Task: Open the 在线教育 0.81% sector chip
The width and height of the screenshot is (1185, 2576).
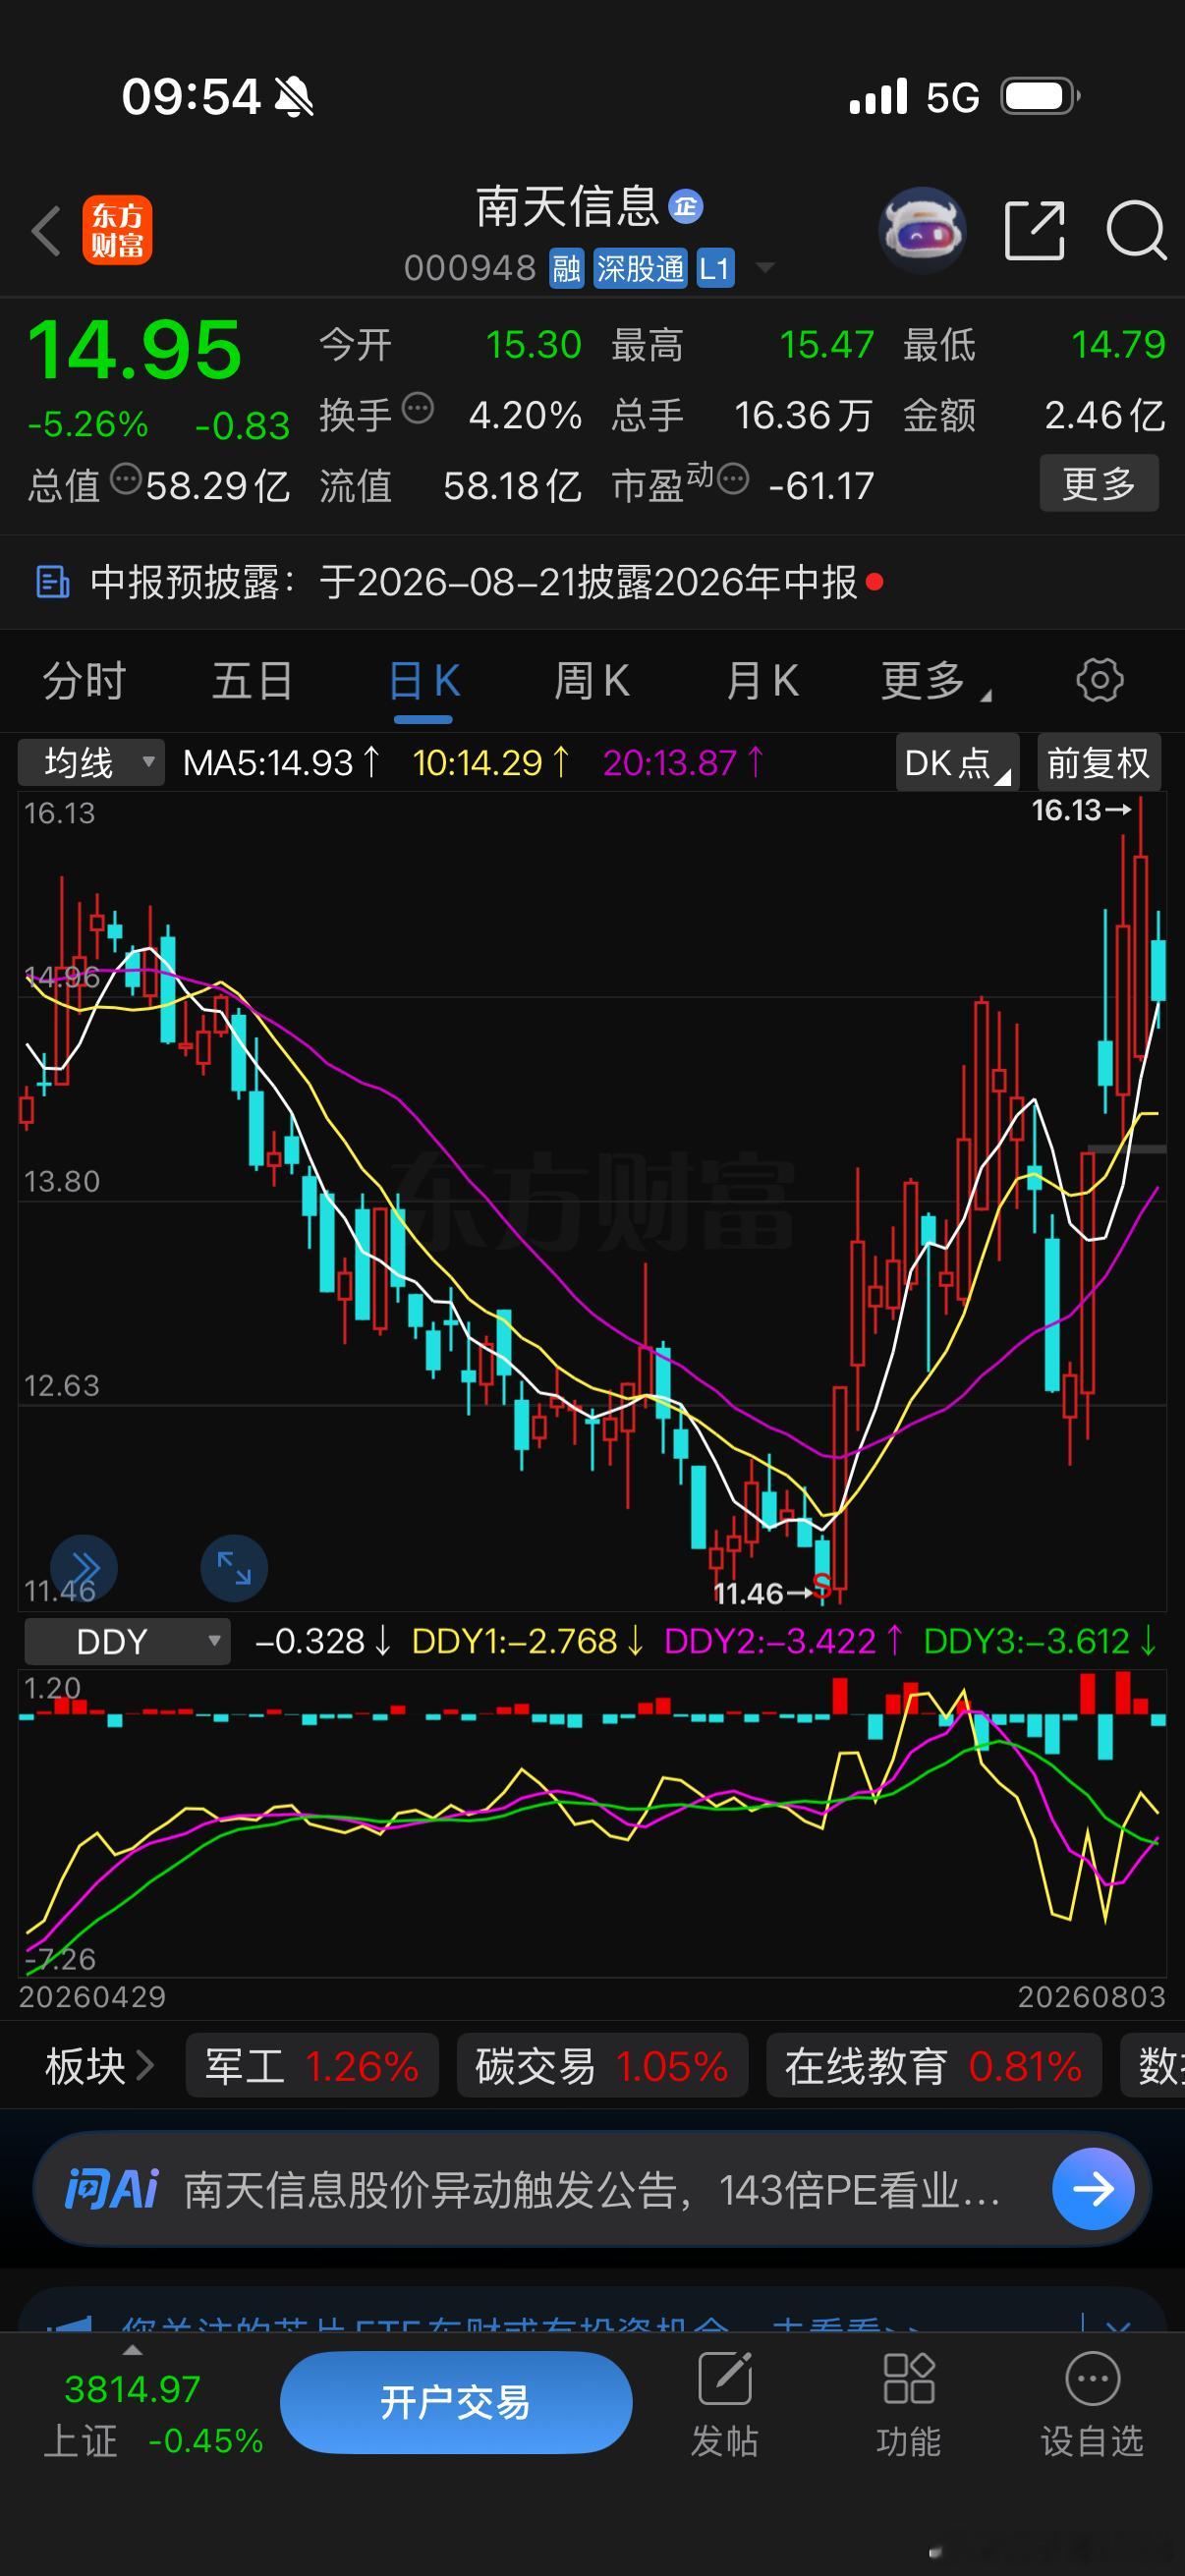Action: [934, 2066]
